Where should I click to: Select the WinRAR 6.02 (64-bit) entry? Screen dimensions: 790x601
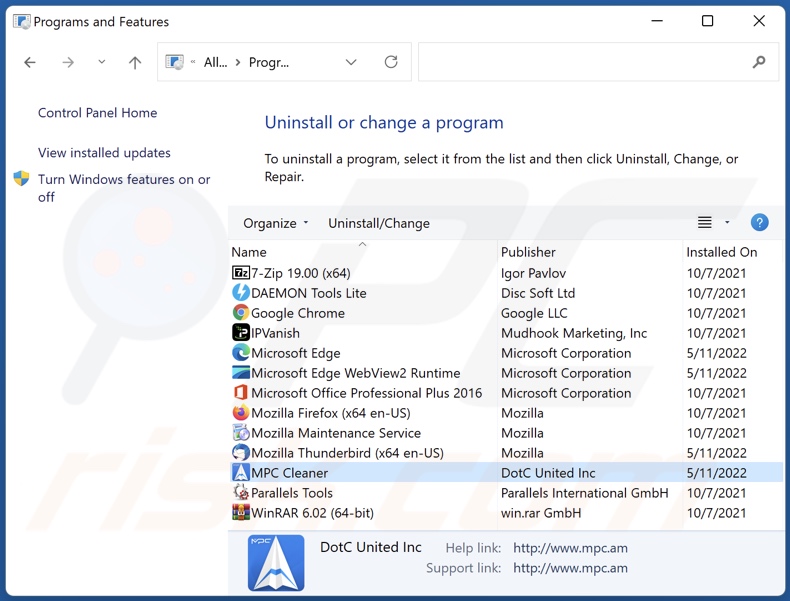coord(506,512)
